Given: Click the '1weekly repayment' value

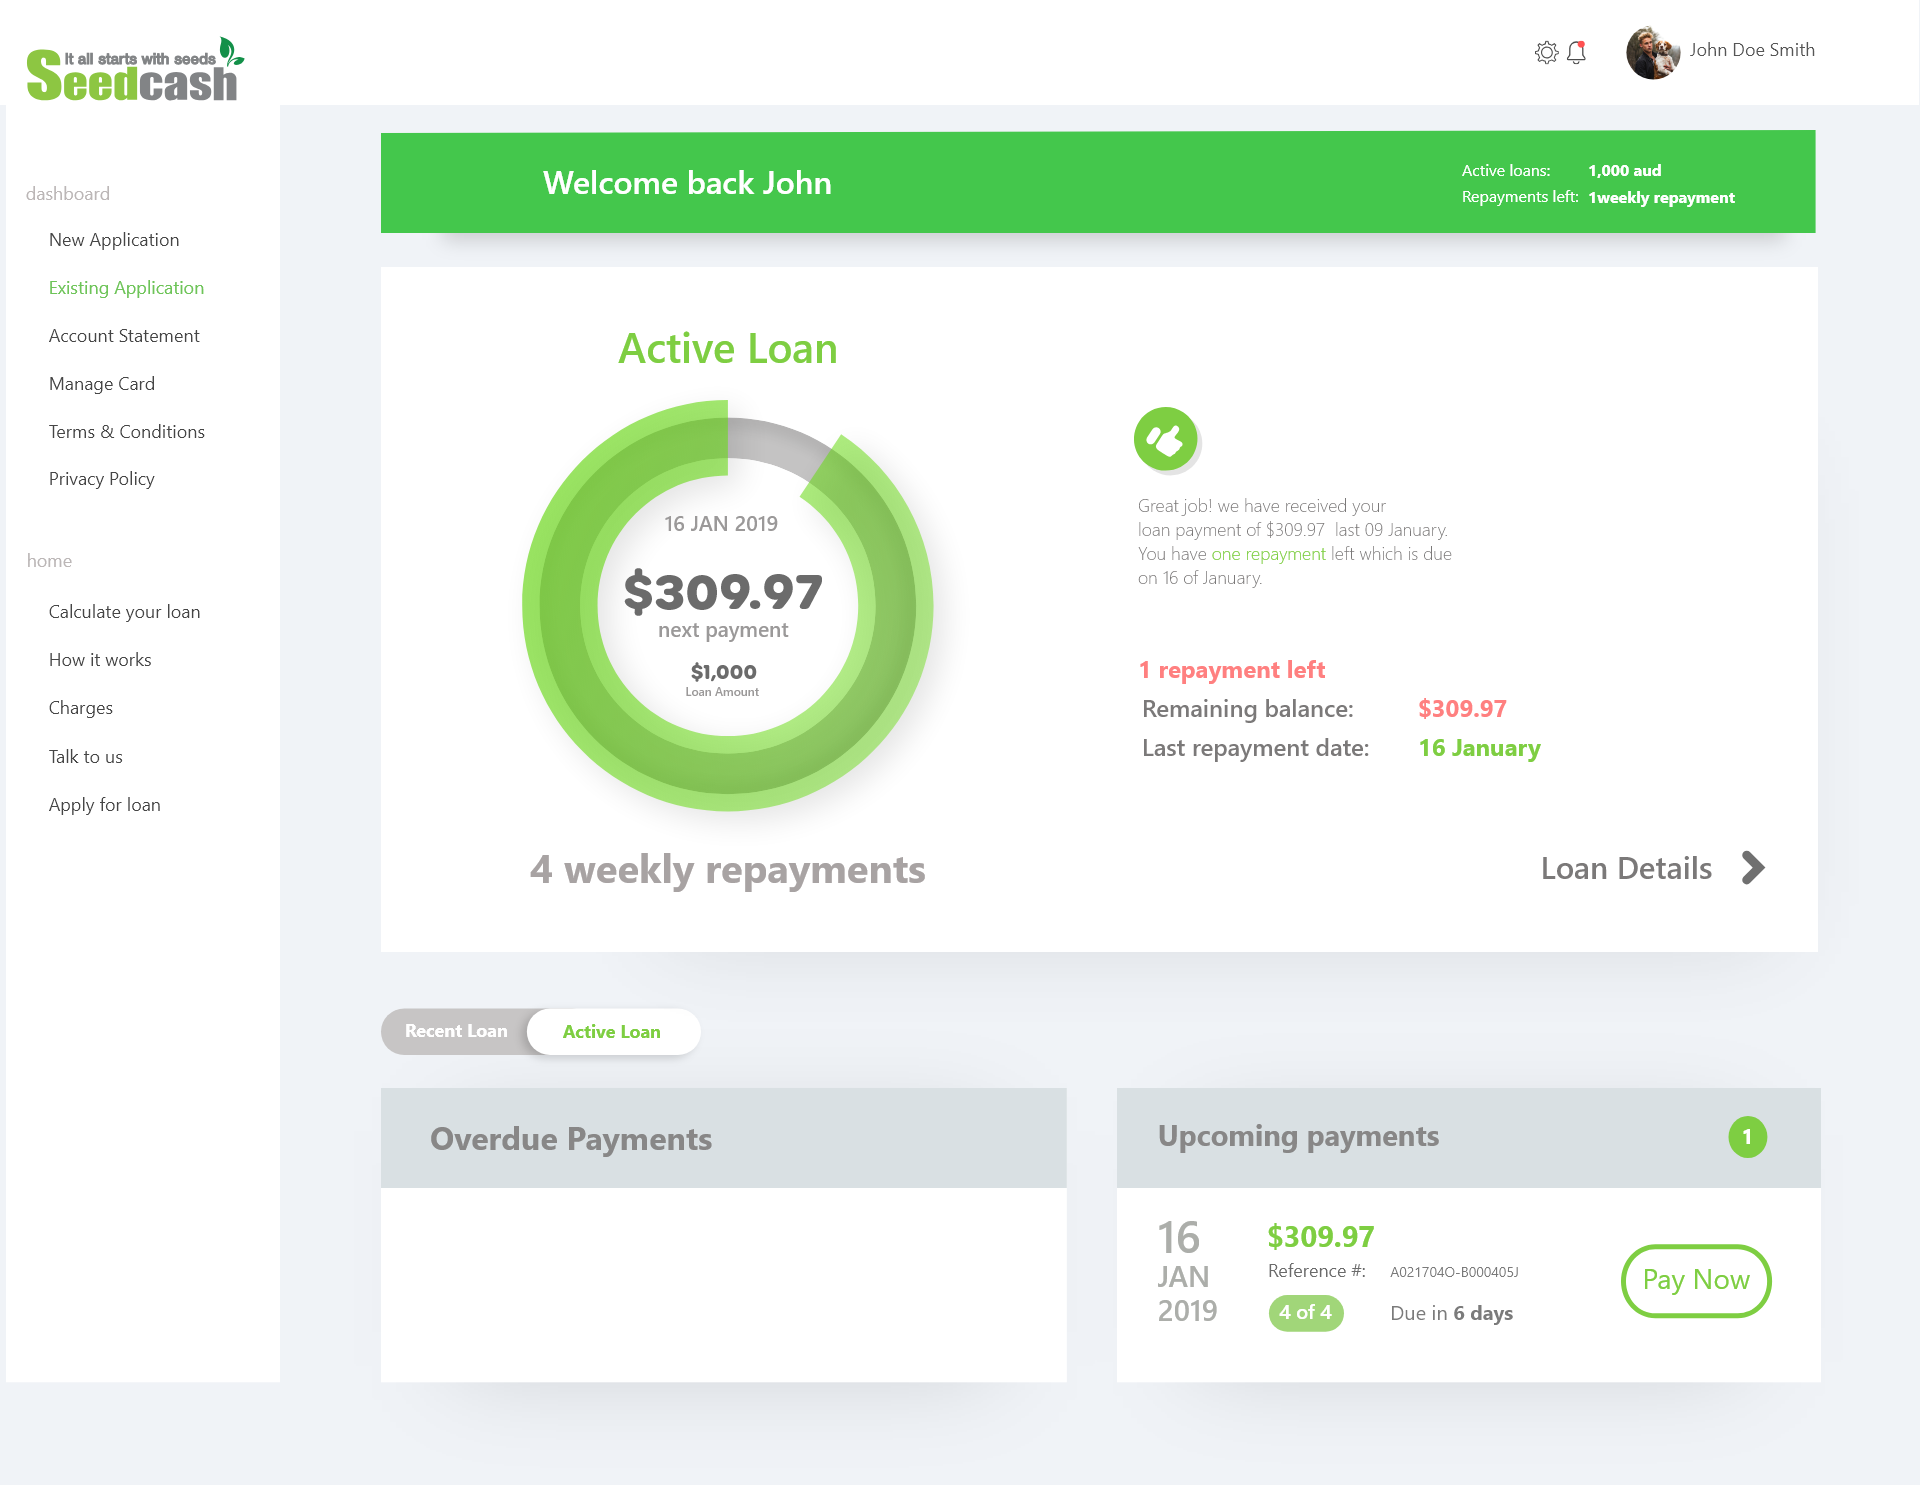Looking at the screenshot, I should 1661,198.
